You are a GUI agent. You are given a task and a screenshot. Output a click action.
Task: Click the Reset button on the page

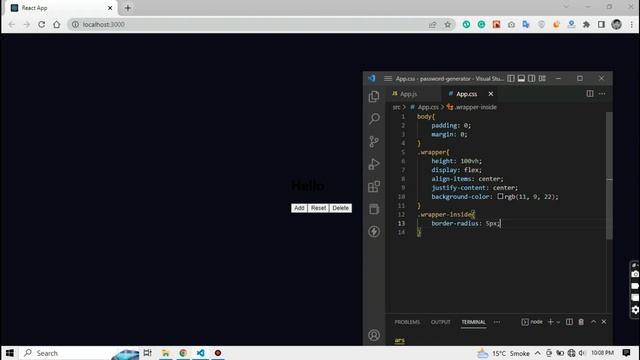(318, 208)
